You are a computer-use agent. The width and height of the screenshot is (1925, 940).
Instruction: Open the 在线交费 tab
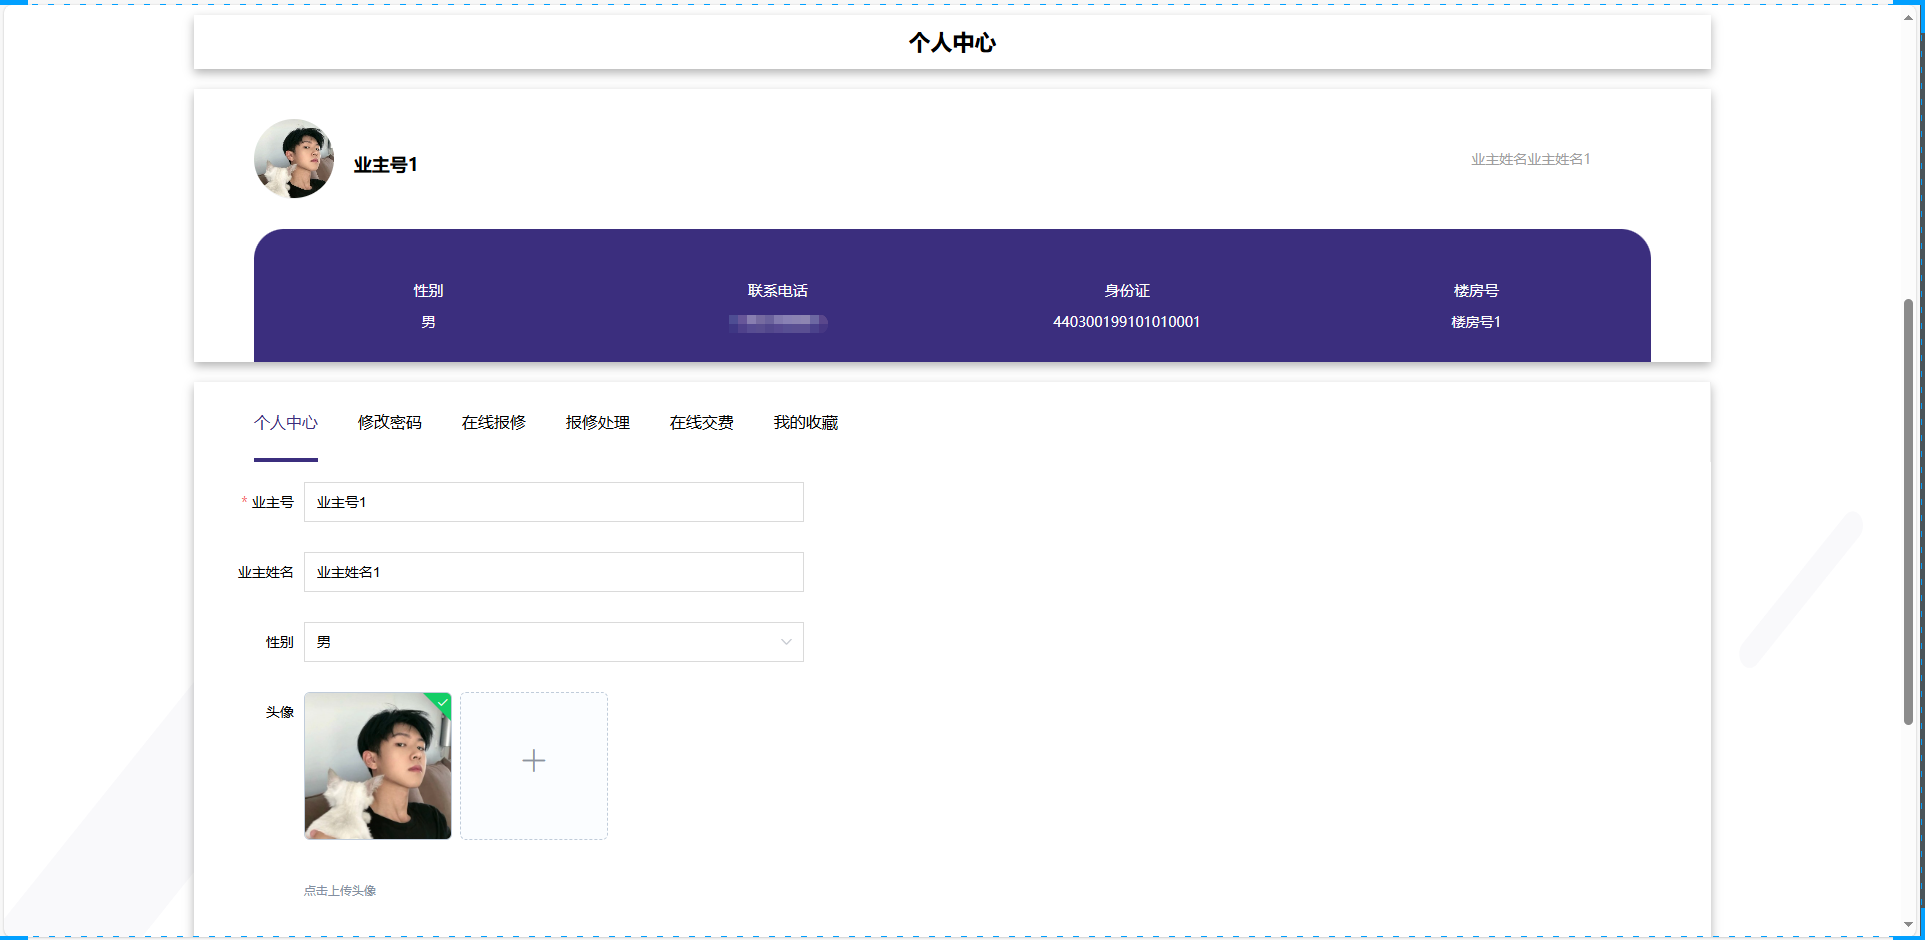[702, 423]
